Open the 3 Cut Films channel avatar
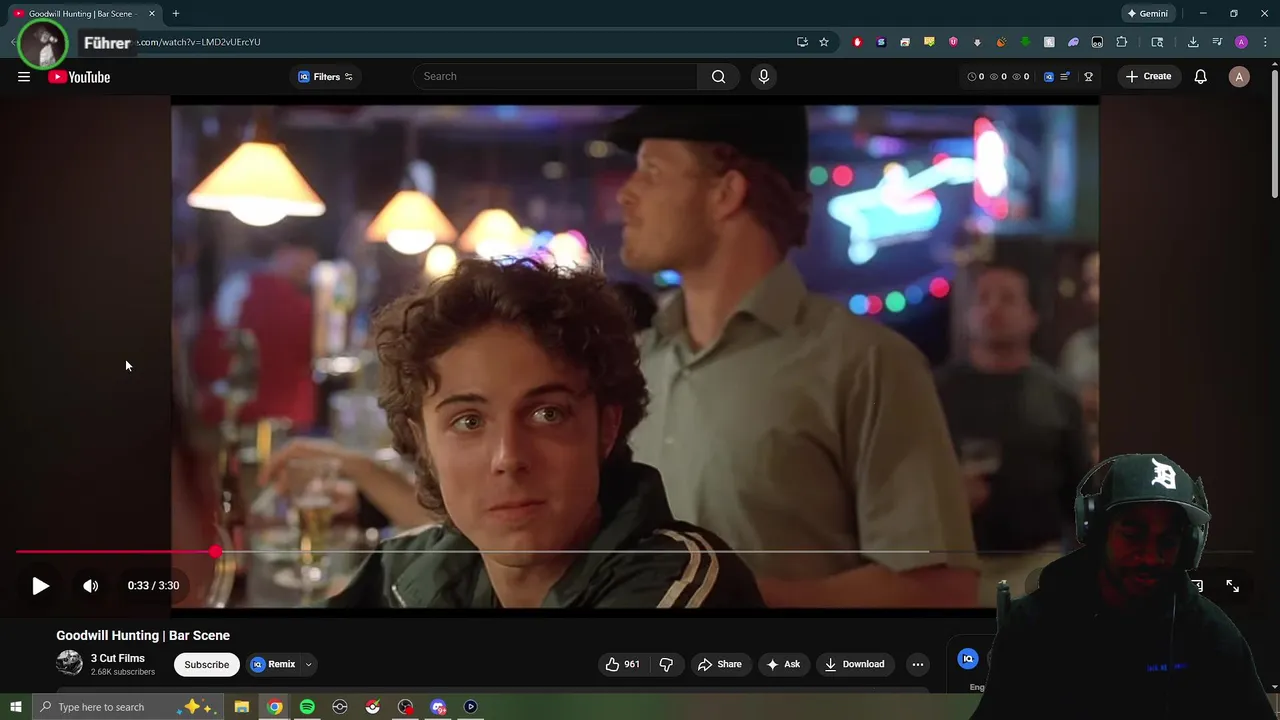Viewport: 1280px width, 720px height. click(x=69, y=663)
